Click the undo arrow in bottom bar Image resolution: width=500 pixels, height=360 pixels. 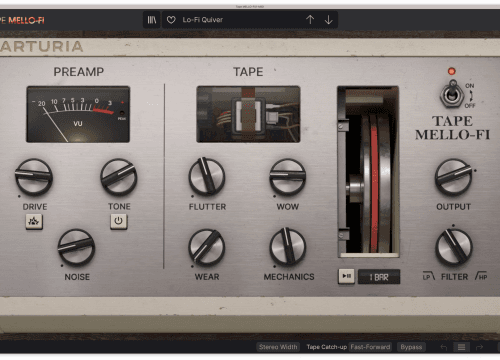point(444,347)
